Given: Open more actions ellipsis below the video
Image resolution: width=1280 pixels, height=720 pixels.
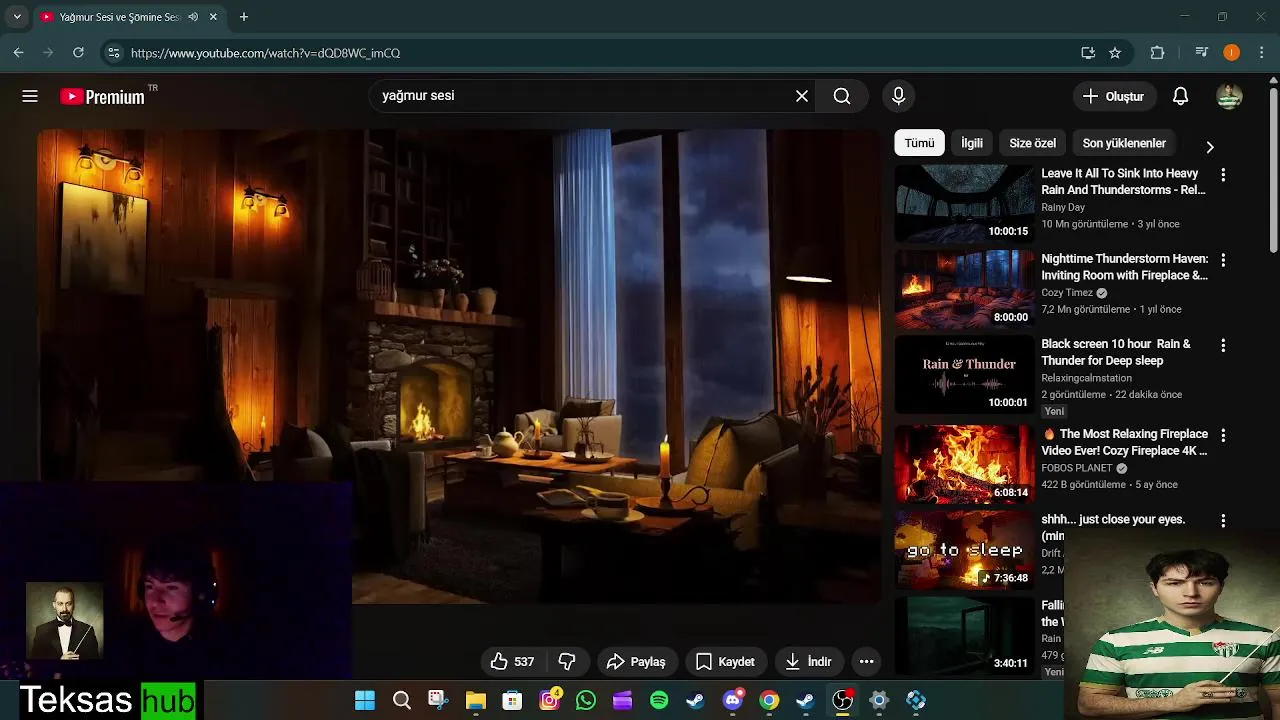Looking at the screenshot, I should [x=867, y=661].
